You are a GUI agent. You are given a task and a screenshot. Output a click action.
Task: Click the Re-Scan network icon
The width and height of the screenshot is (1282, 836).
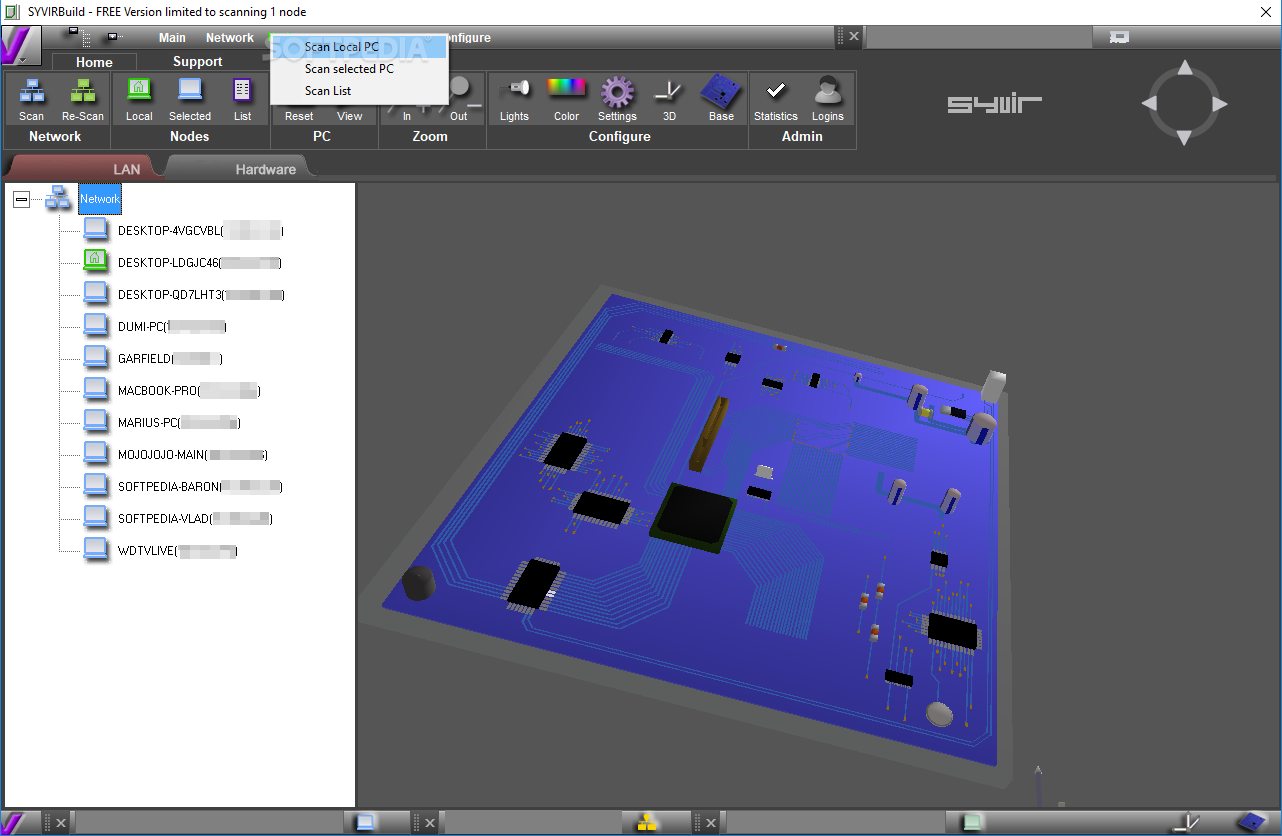pos(83,98)
